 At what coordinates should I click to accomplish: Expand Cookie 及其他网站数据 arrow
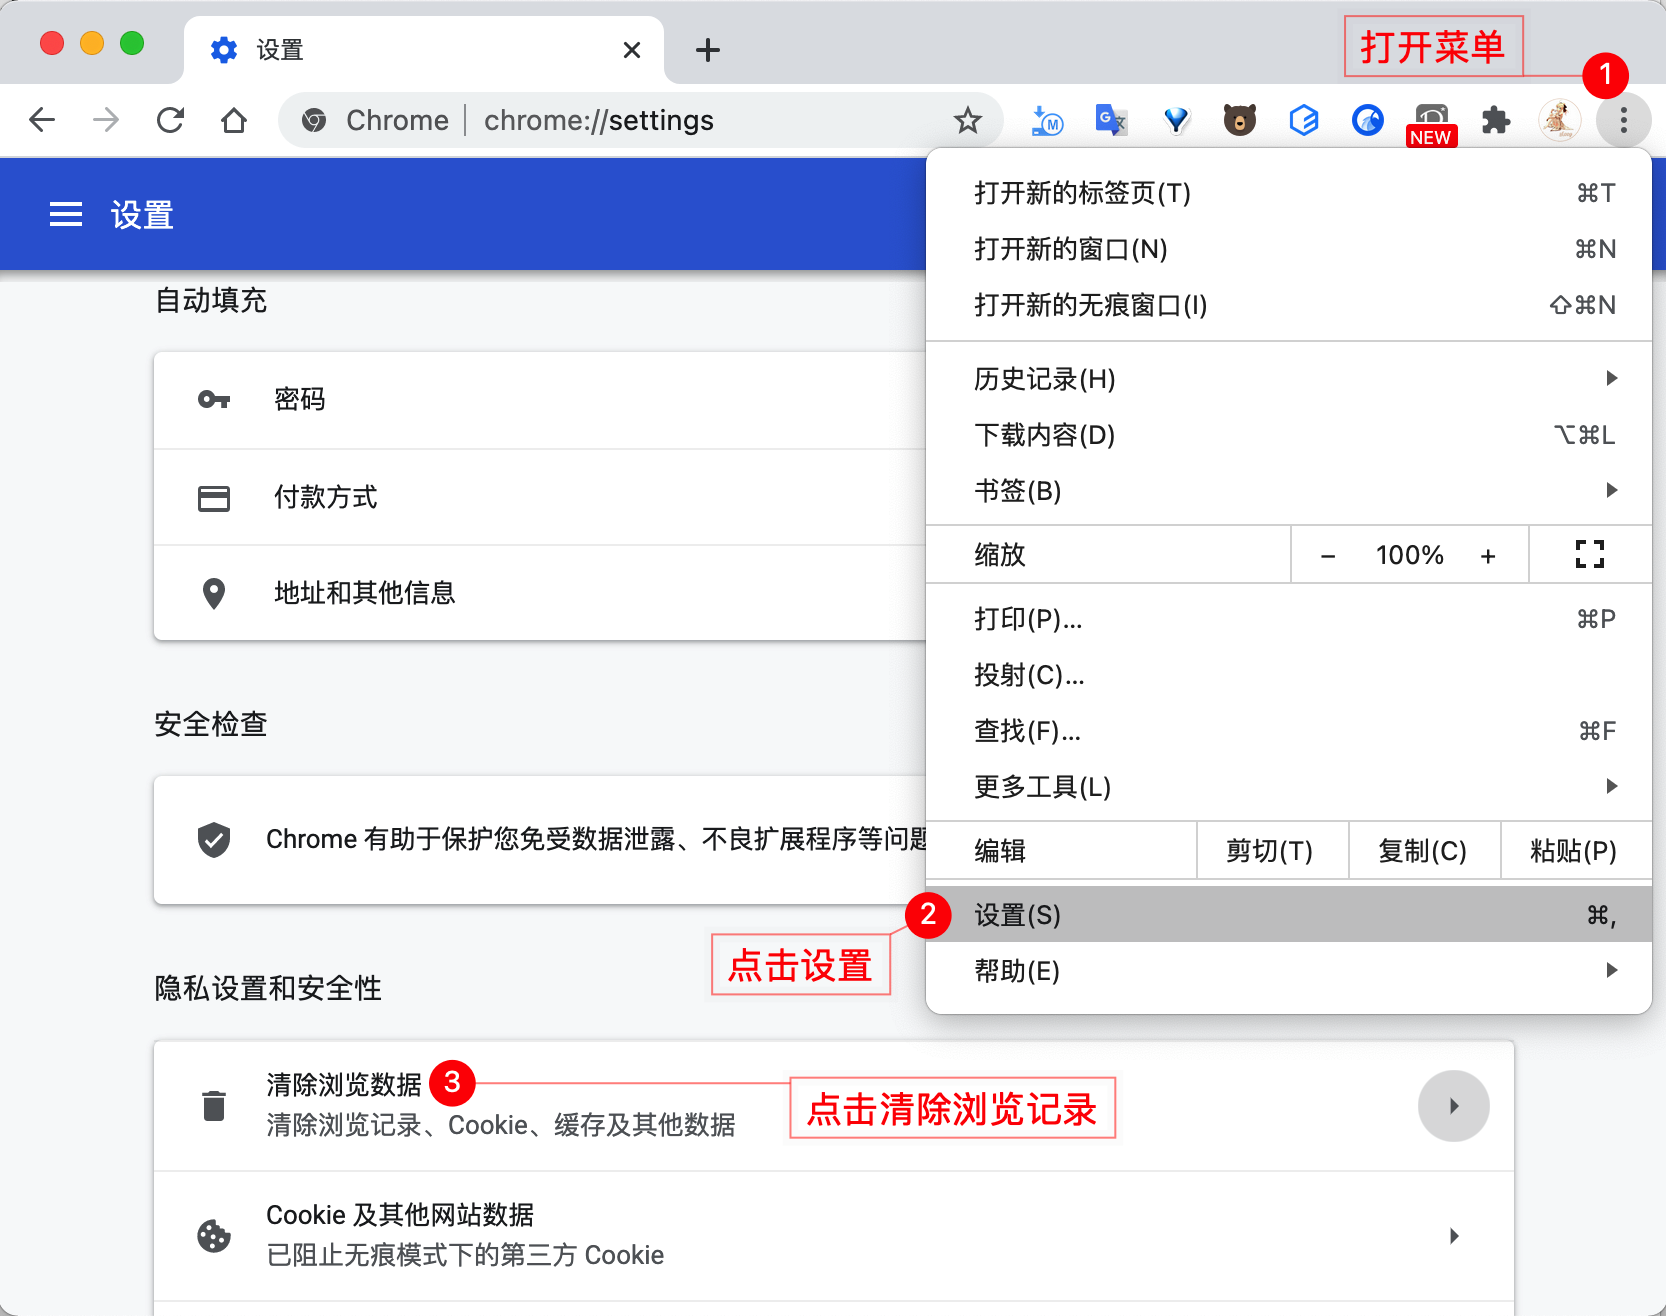pos(1454,1236)
